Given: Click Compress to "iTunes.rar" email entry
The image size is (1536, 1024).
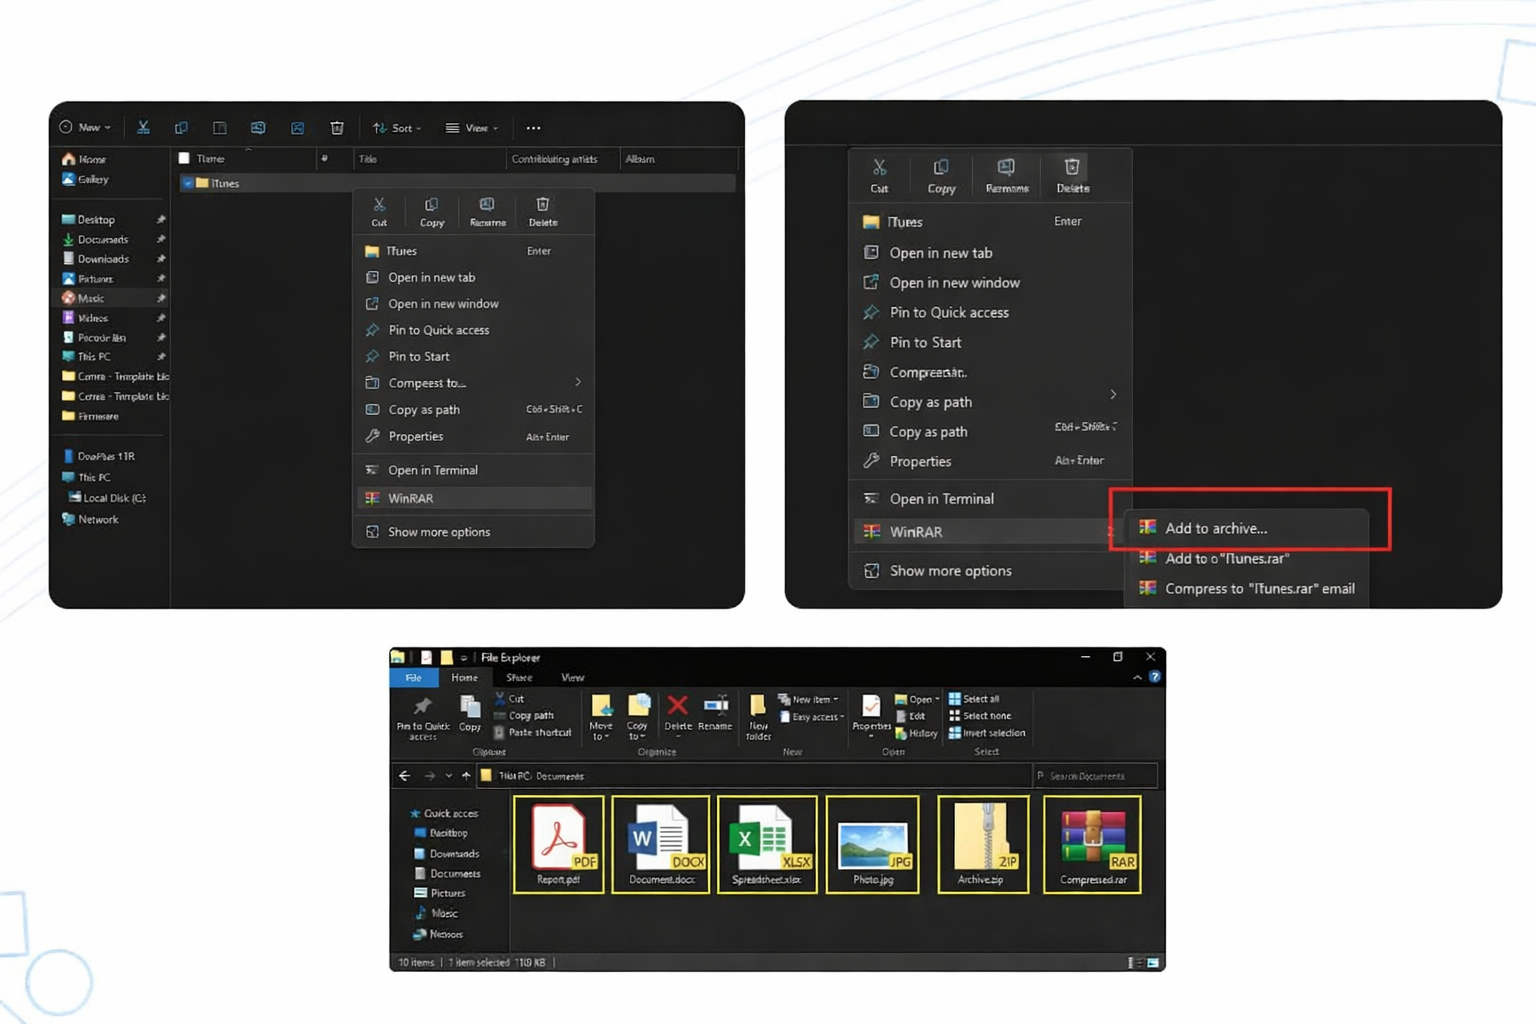Looking at the screenshot, I should click(x=1259, y=589).
